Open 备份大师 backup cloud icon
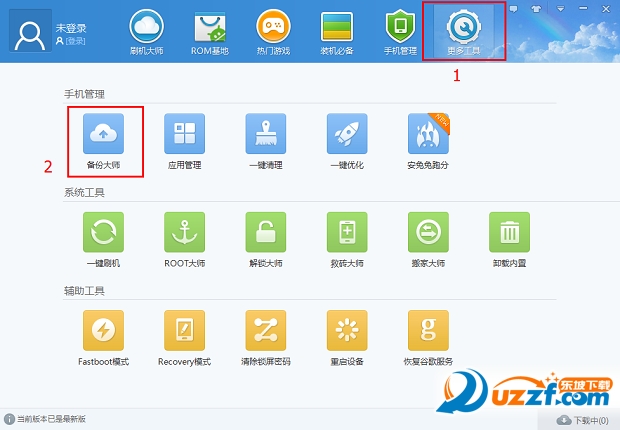 click(103, 133)
